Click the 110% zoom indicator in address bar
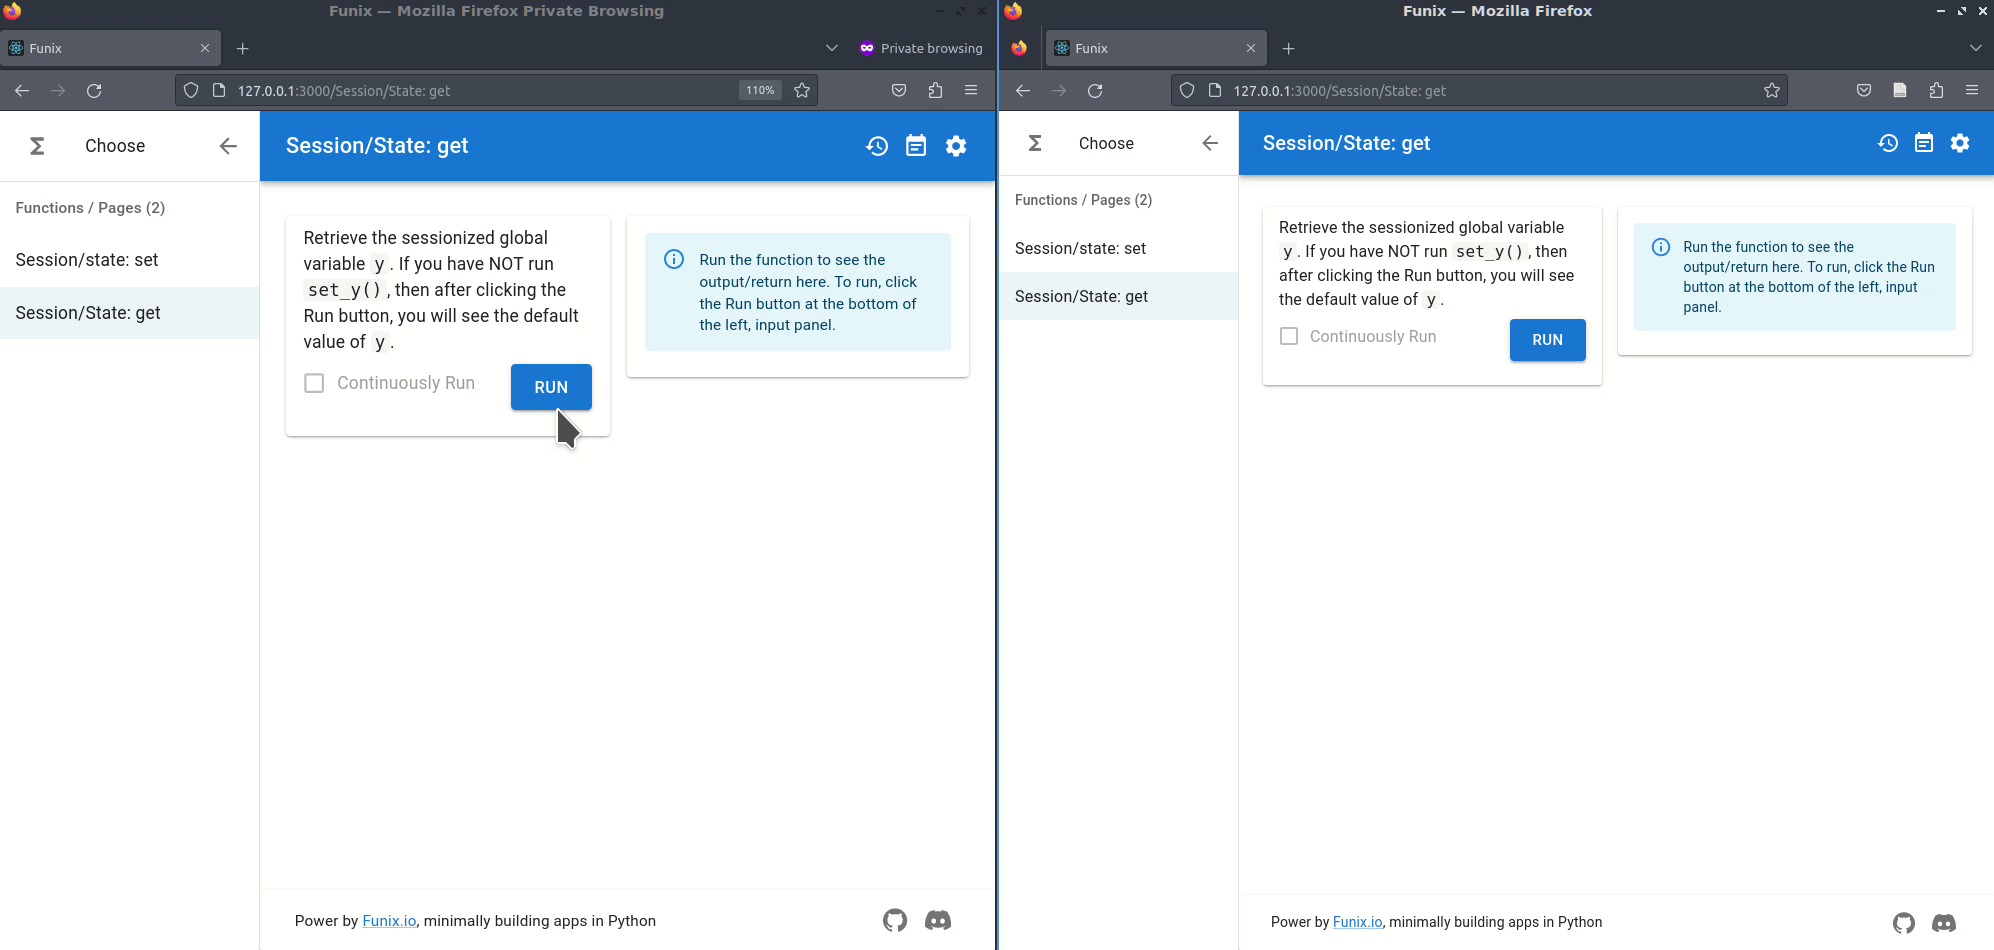 [x=760, y=91]
